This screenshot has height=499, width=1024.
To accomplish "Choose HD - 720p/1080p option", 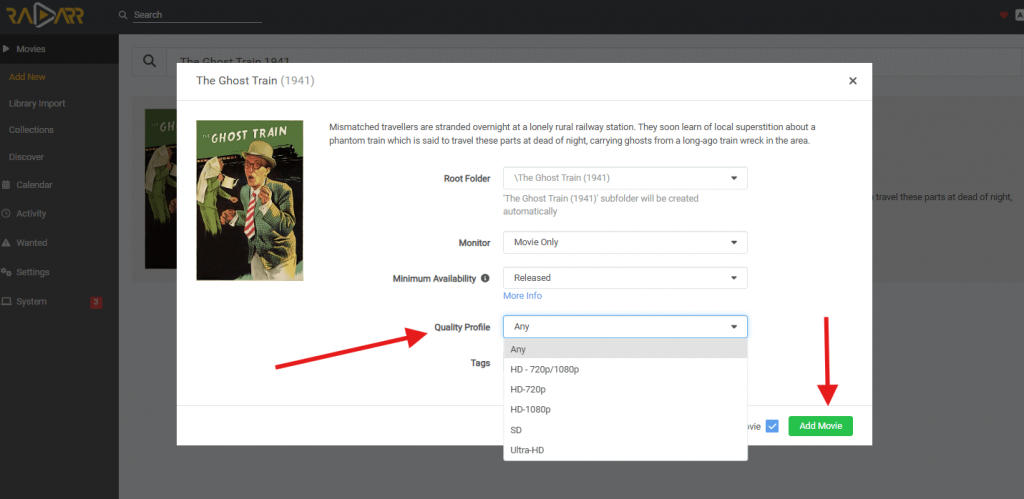I will (x=625, y=370).
